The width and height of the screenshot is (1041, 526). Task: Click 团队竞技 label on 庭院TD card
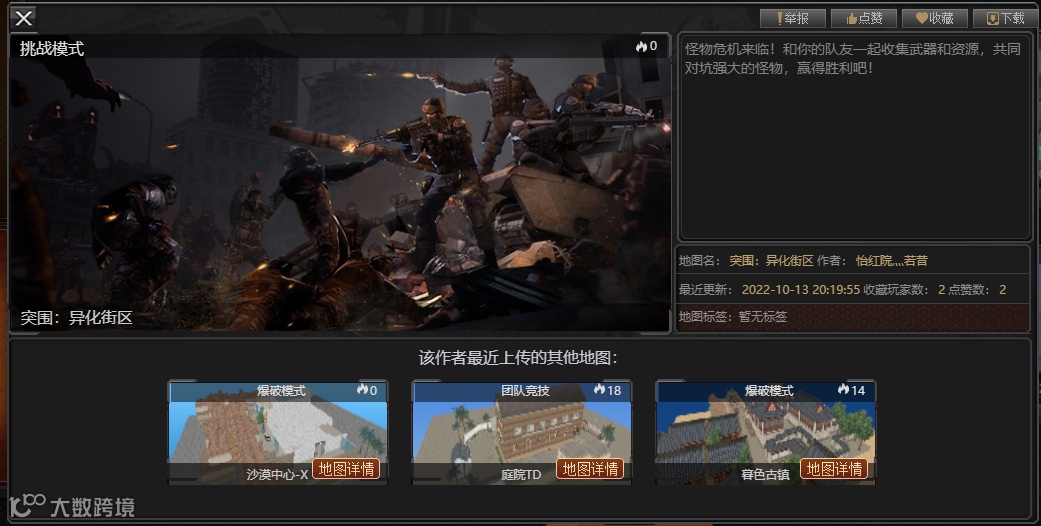coord(525,391)
